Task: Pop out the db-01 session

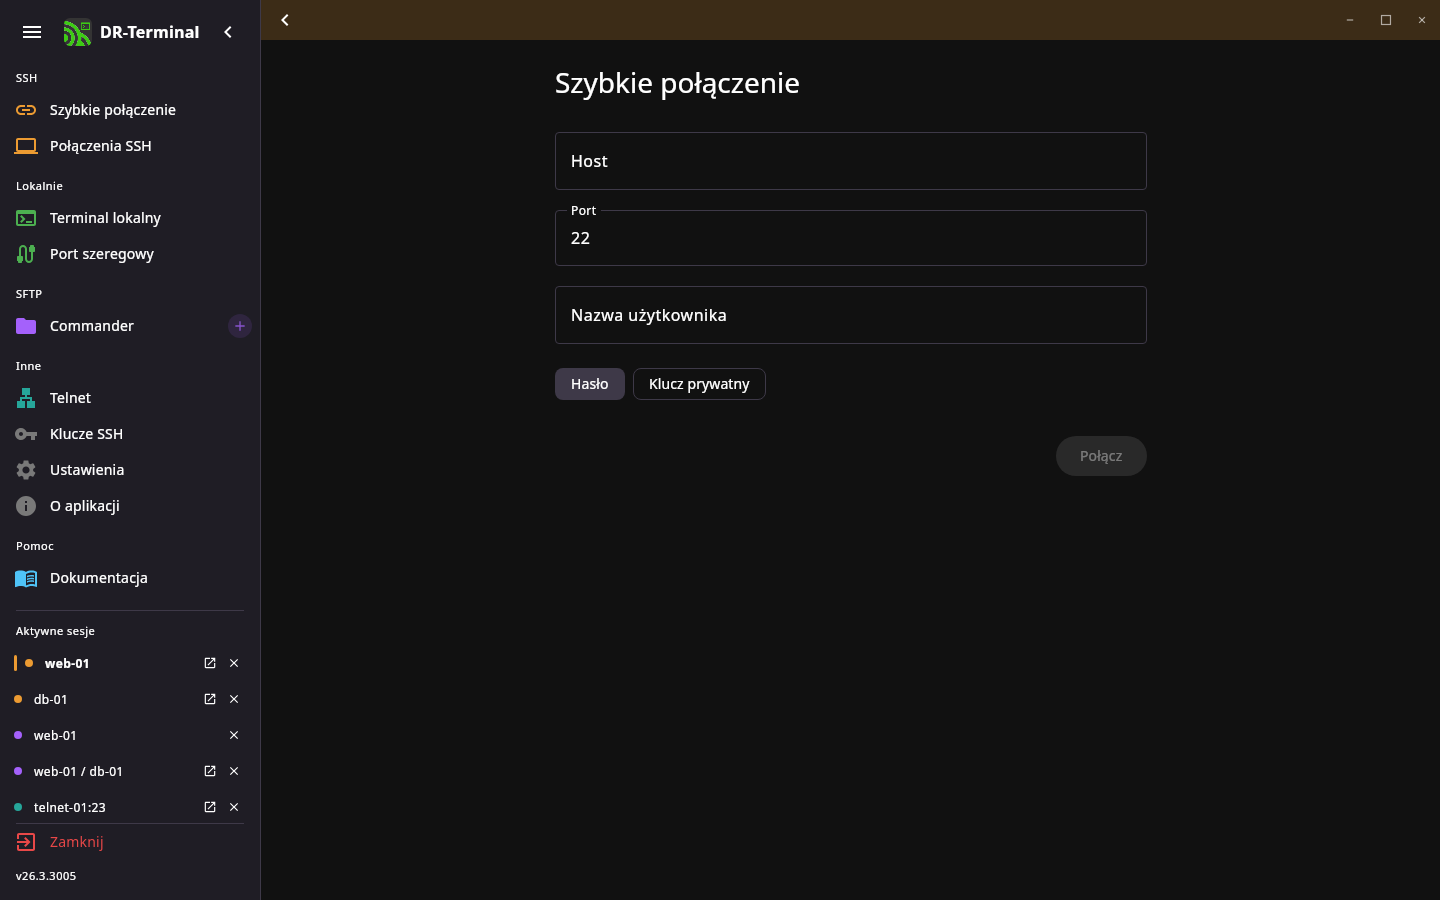Action: click(210, 699)
